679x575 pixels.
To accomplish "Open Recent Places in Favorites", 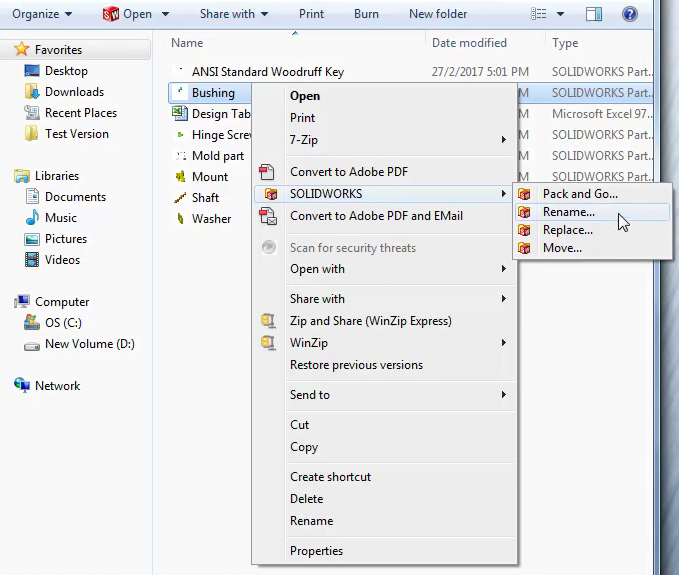I will [81, 113].
